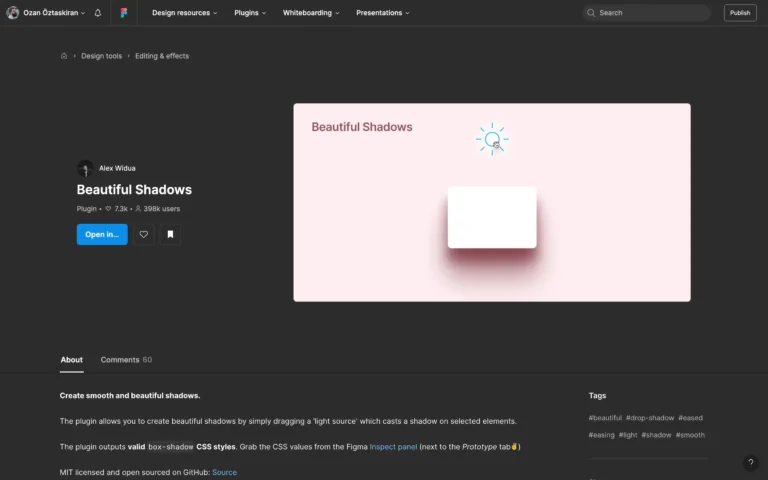Save the plugin with the bookmark button
Viewport: 768px width, 480px height.
pos(170,235)
